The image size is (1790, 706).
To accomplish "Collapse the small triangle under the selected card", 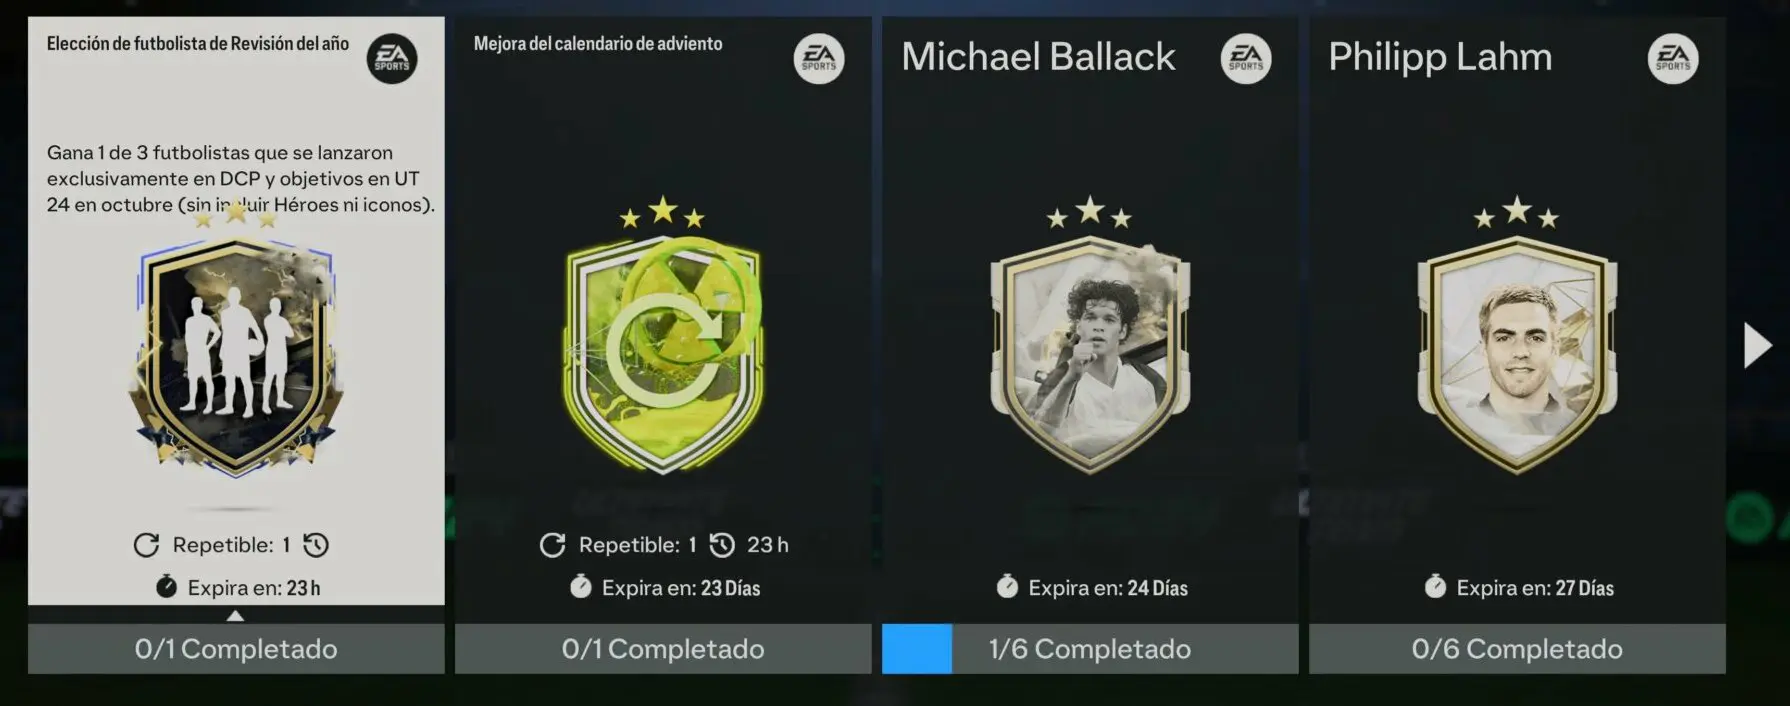I will point(235,616).
